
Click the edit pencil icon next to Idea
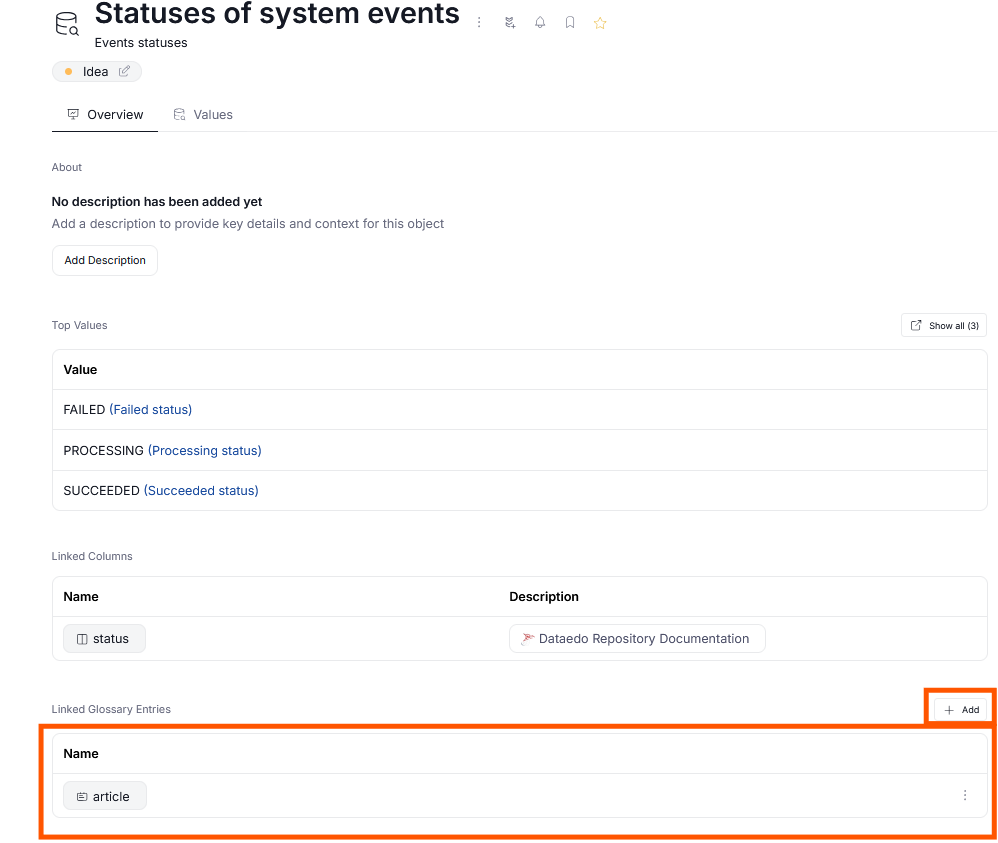125,72
